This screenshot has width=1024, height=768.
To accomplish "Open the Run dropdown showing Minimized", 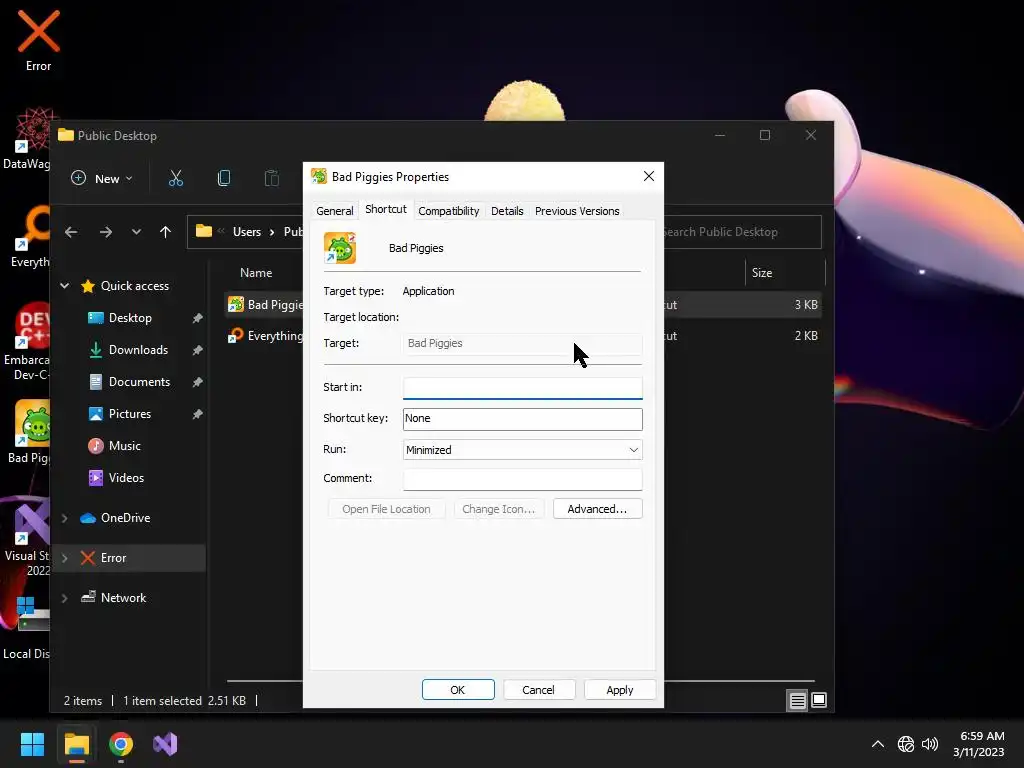I will click(522, 449).
